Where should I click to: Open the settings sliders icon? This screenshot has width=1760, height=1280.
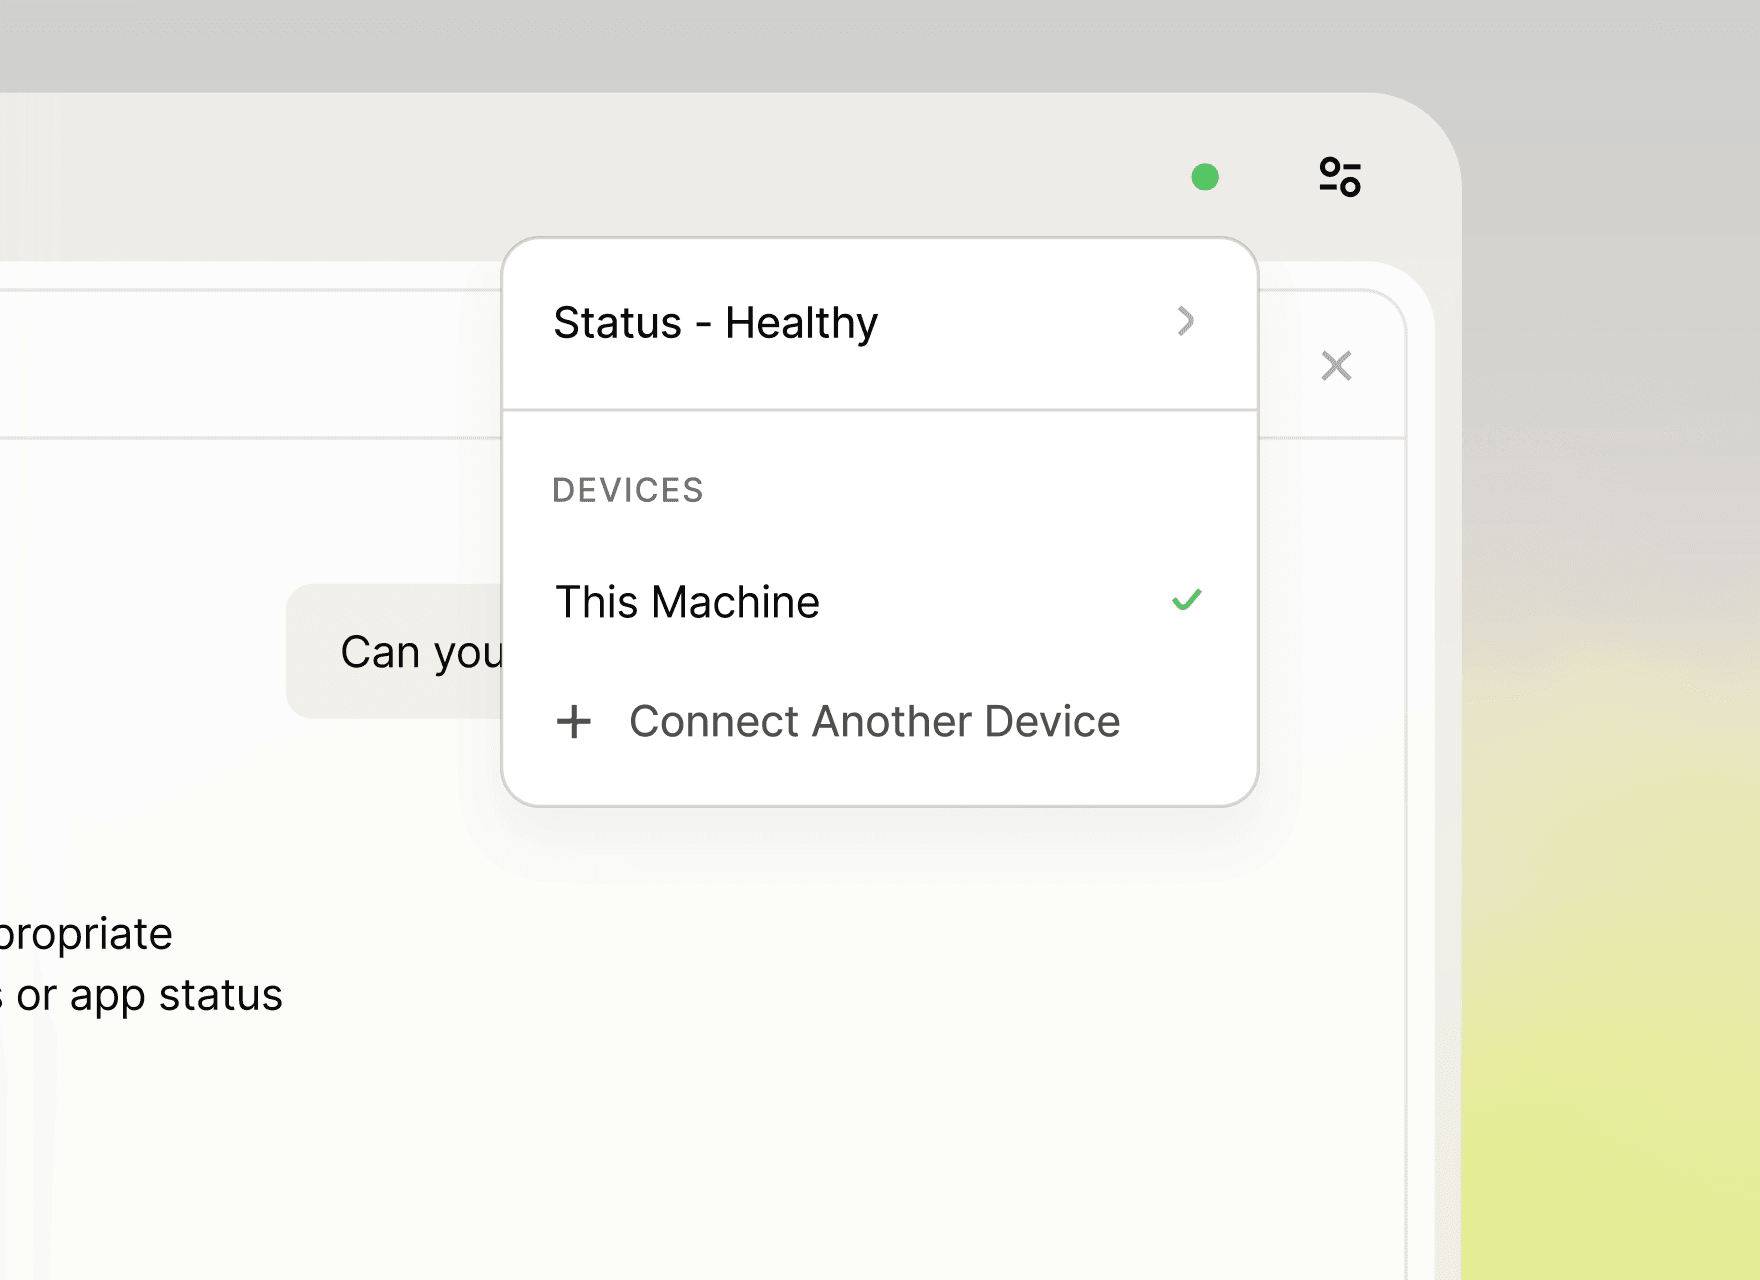click(x=1340, y=177)
